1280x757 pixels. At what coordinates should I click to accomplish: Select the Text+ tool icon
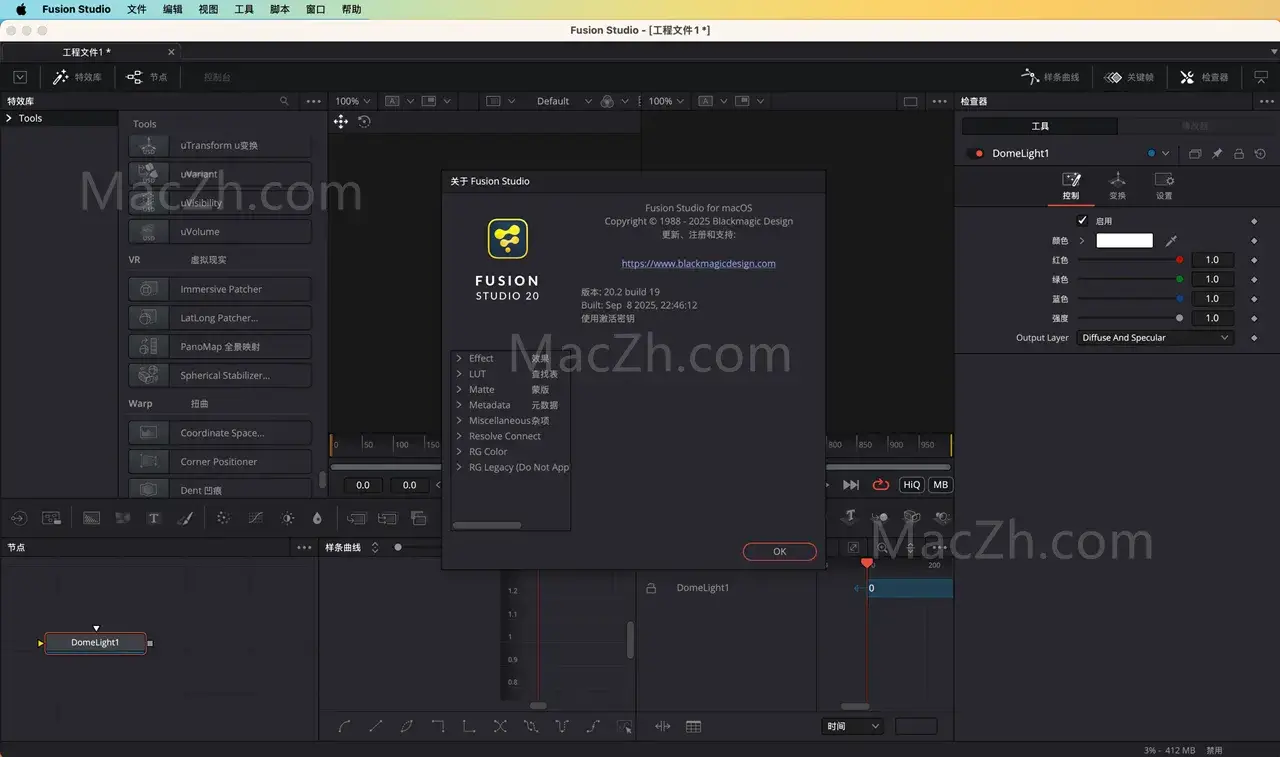tap(154, 518)
